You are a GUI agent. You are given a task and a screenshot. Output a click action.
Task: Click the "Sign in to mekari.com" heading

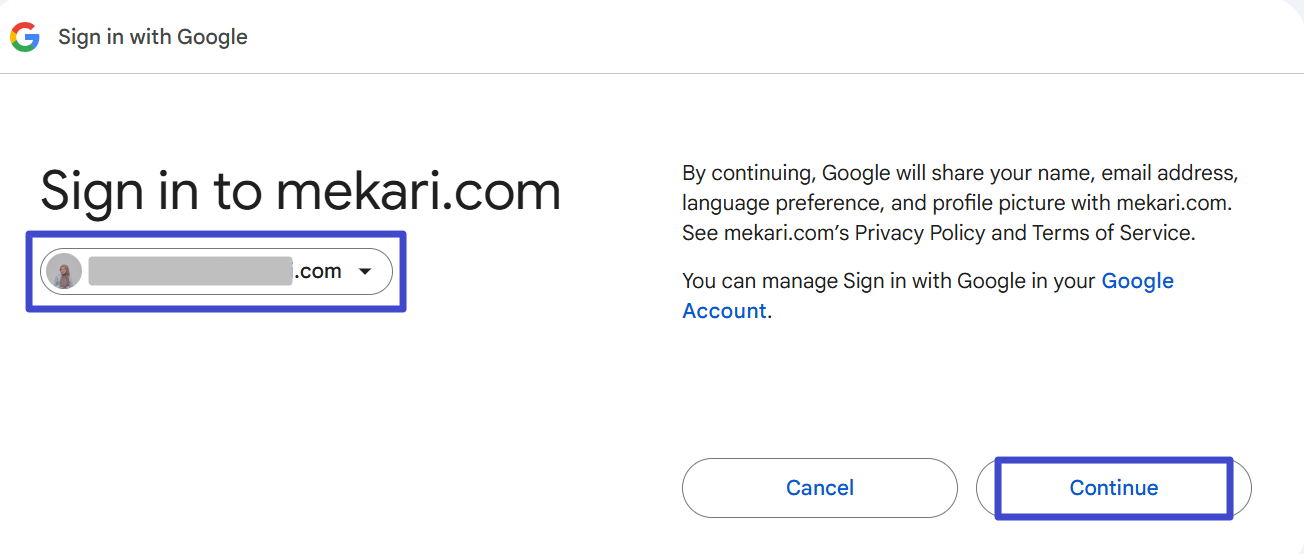coord(301,190)
